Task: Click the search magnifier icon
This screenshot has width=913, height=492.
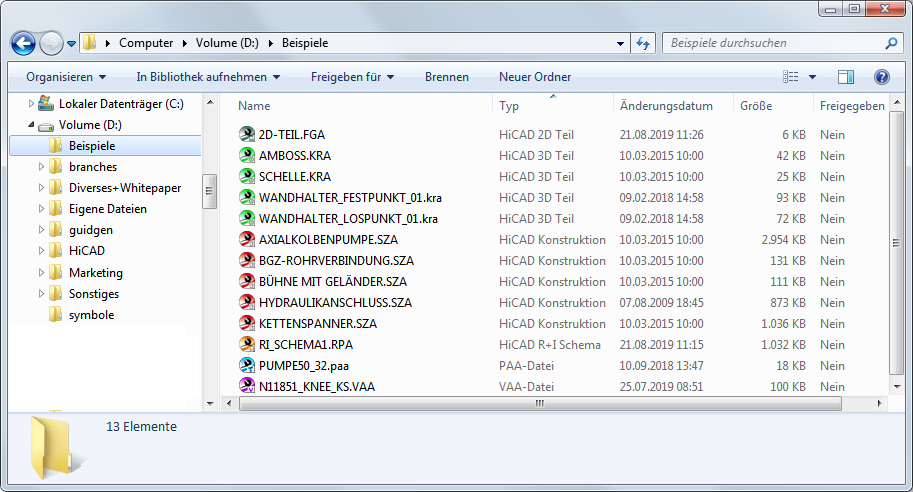Action: point(891,43)
